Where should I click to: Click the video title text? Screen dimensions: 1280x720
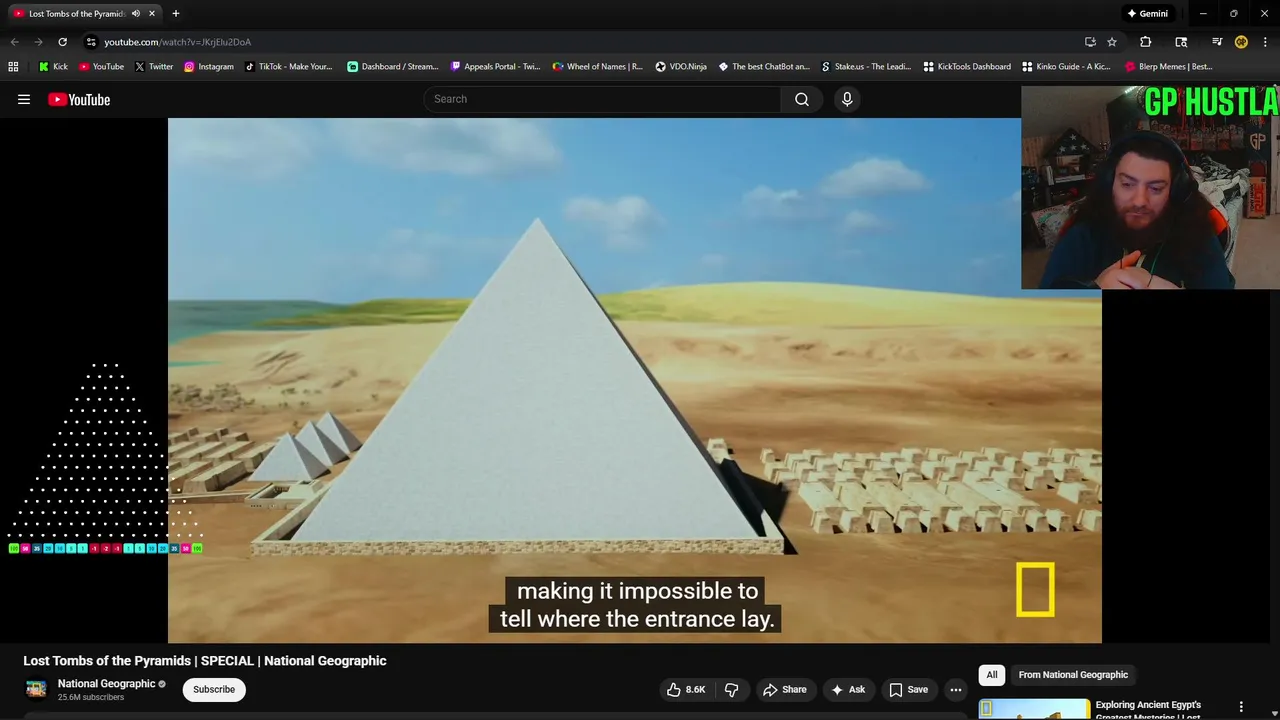pos(205,661)
